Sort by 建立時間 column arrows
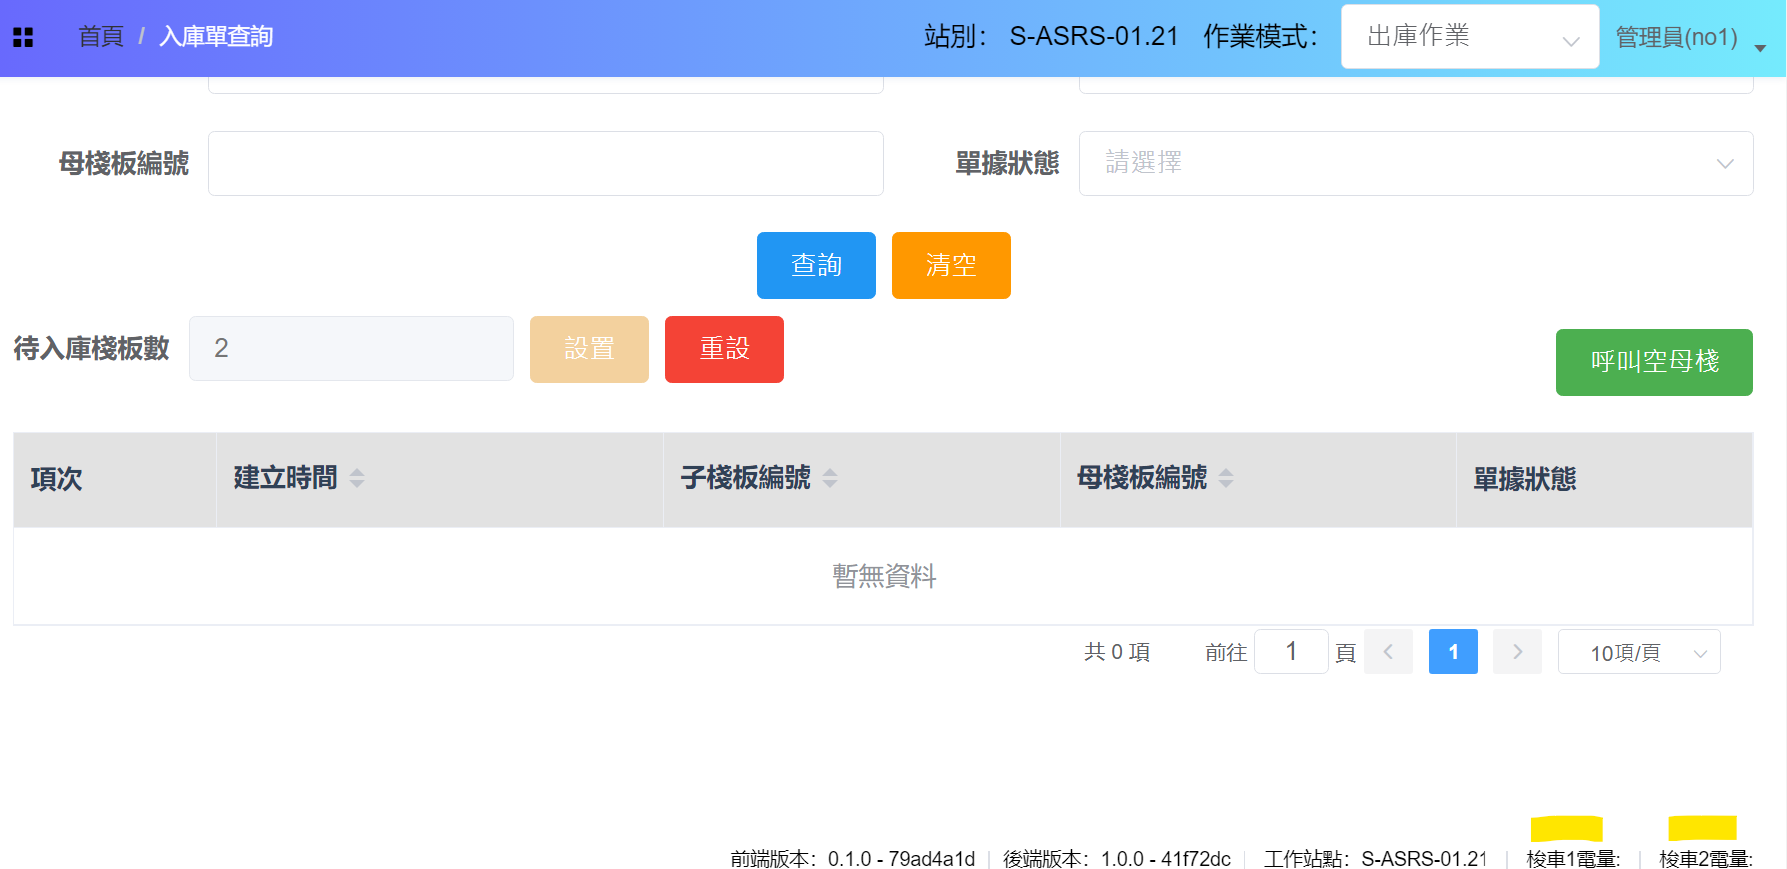Viewport: 1787px width, 869px height. click(357, 479)
